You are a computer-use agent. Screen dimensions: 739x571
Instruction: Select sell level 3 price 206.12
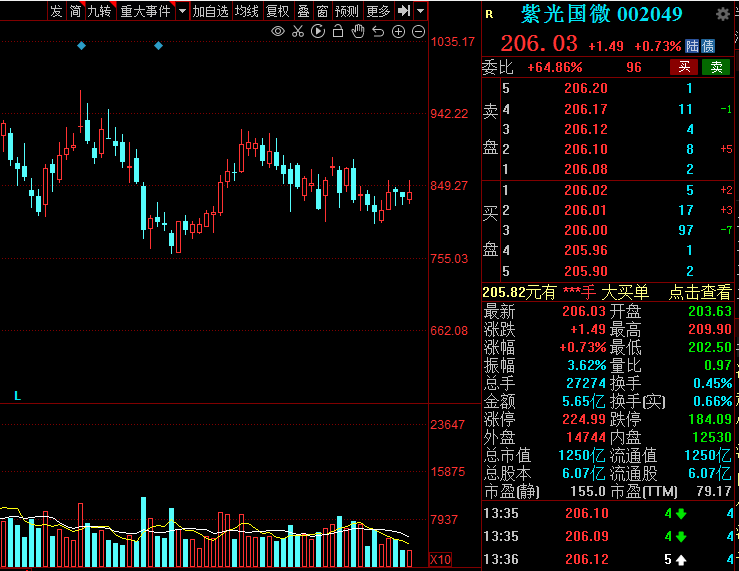586,129
